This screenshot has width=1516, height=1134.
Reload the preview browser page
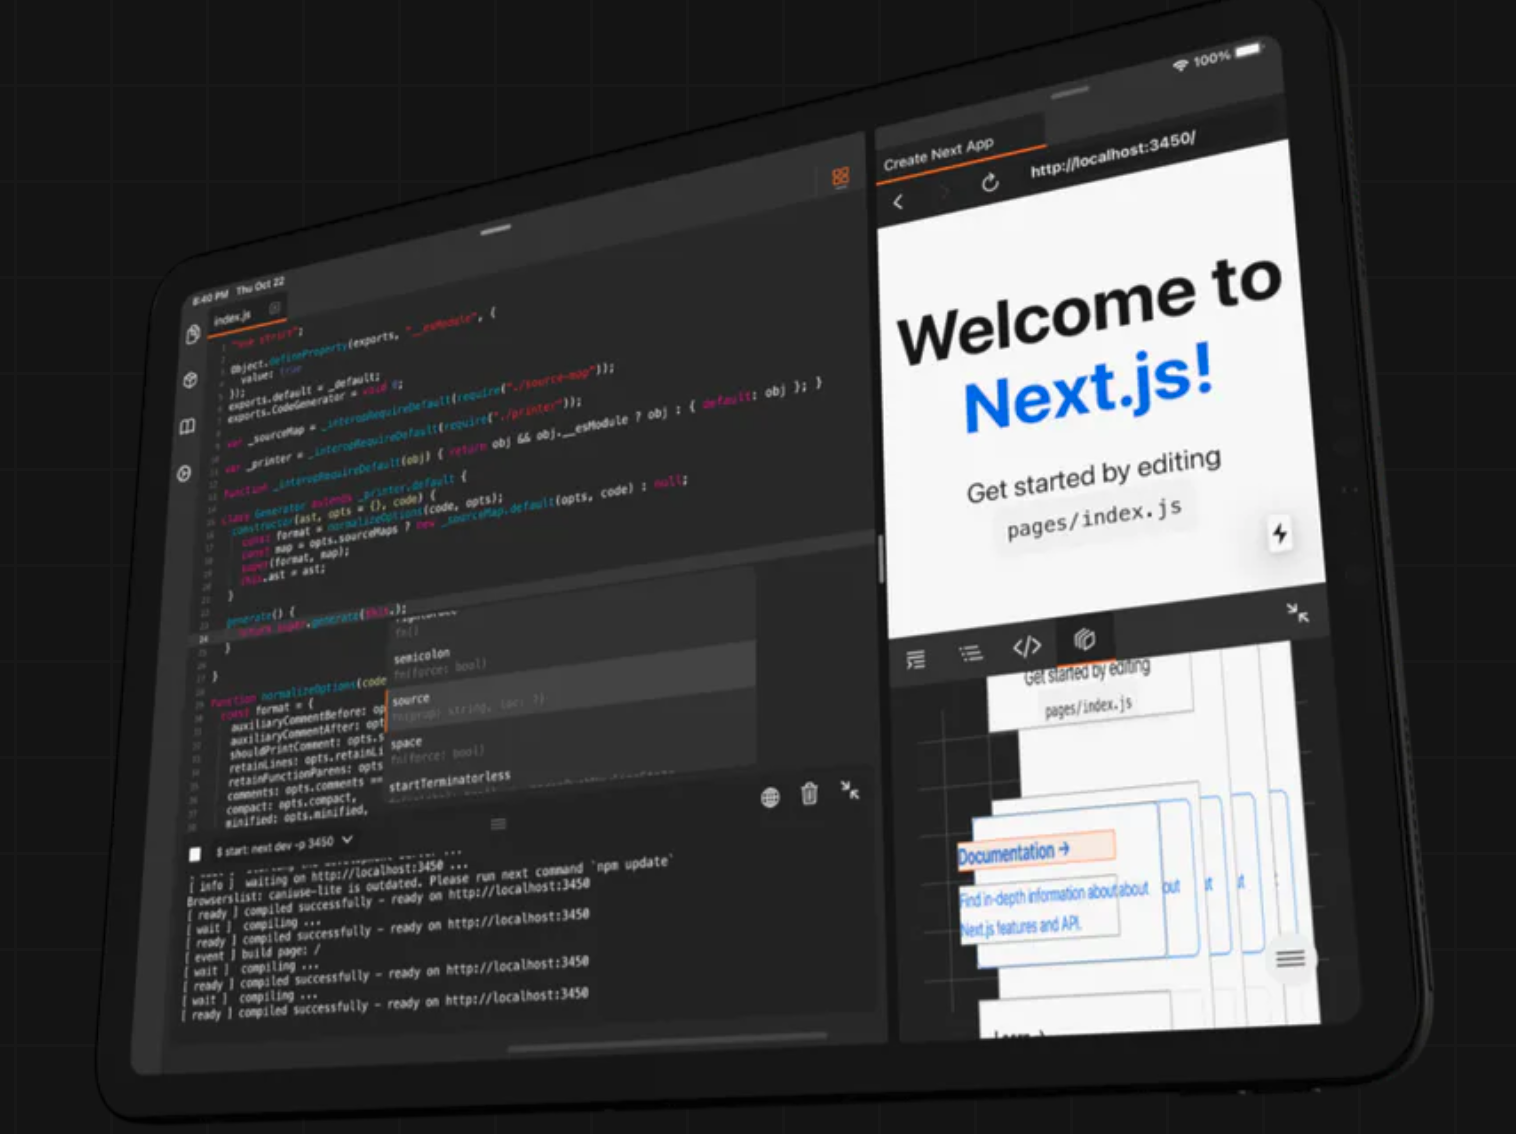click(990, 182)
